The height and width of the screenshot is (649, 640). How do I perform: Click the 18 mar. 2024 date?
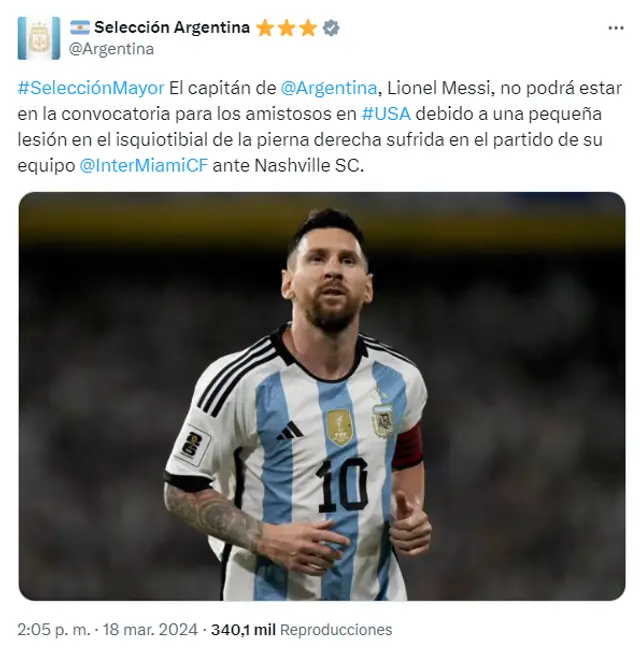150,630
